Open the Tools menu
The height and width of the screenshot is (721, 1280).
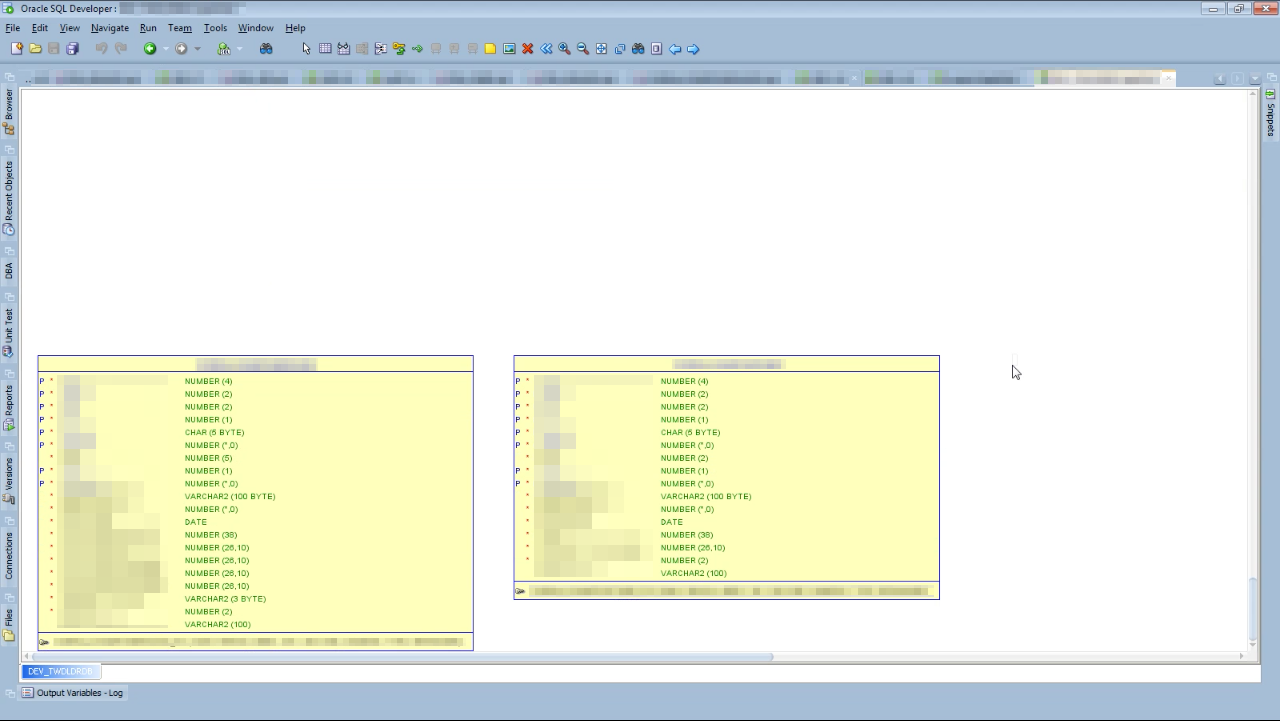coord(215,28)
